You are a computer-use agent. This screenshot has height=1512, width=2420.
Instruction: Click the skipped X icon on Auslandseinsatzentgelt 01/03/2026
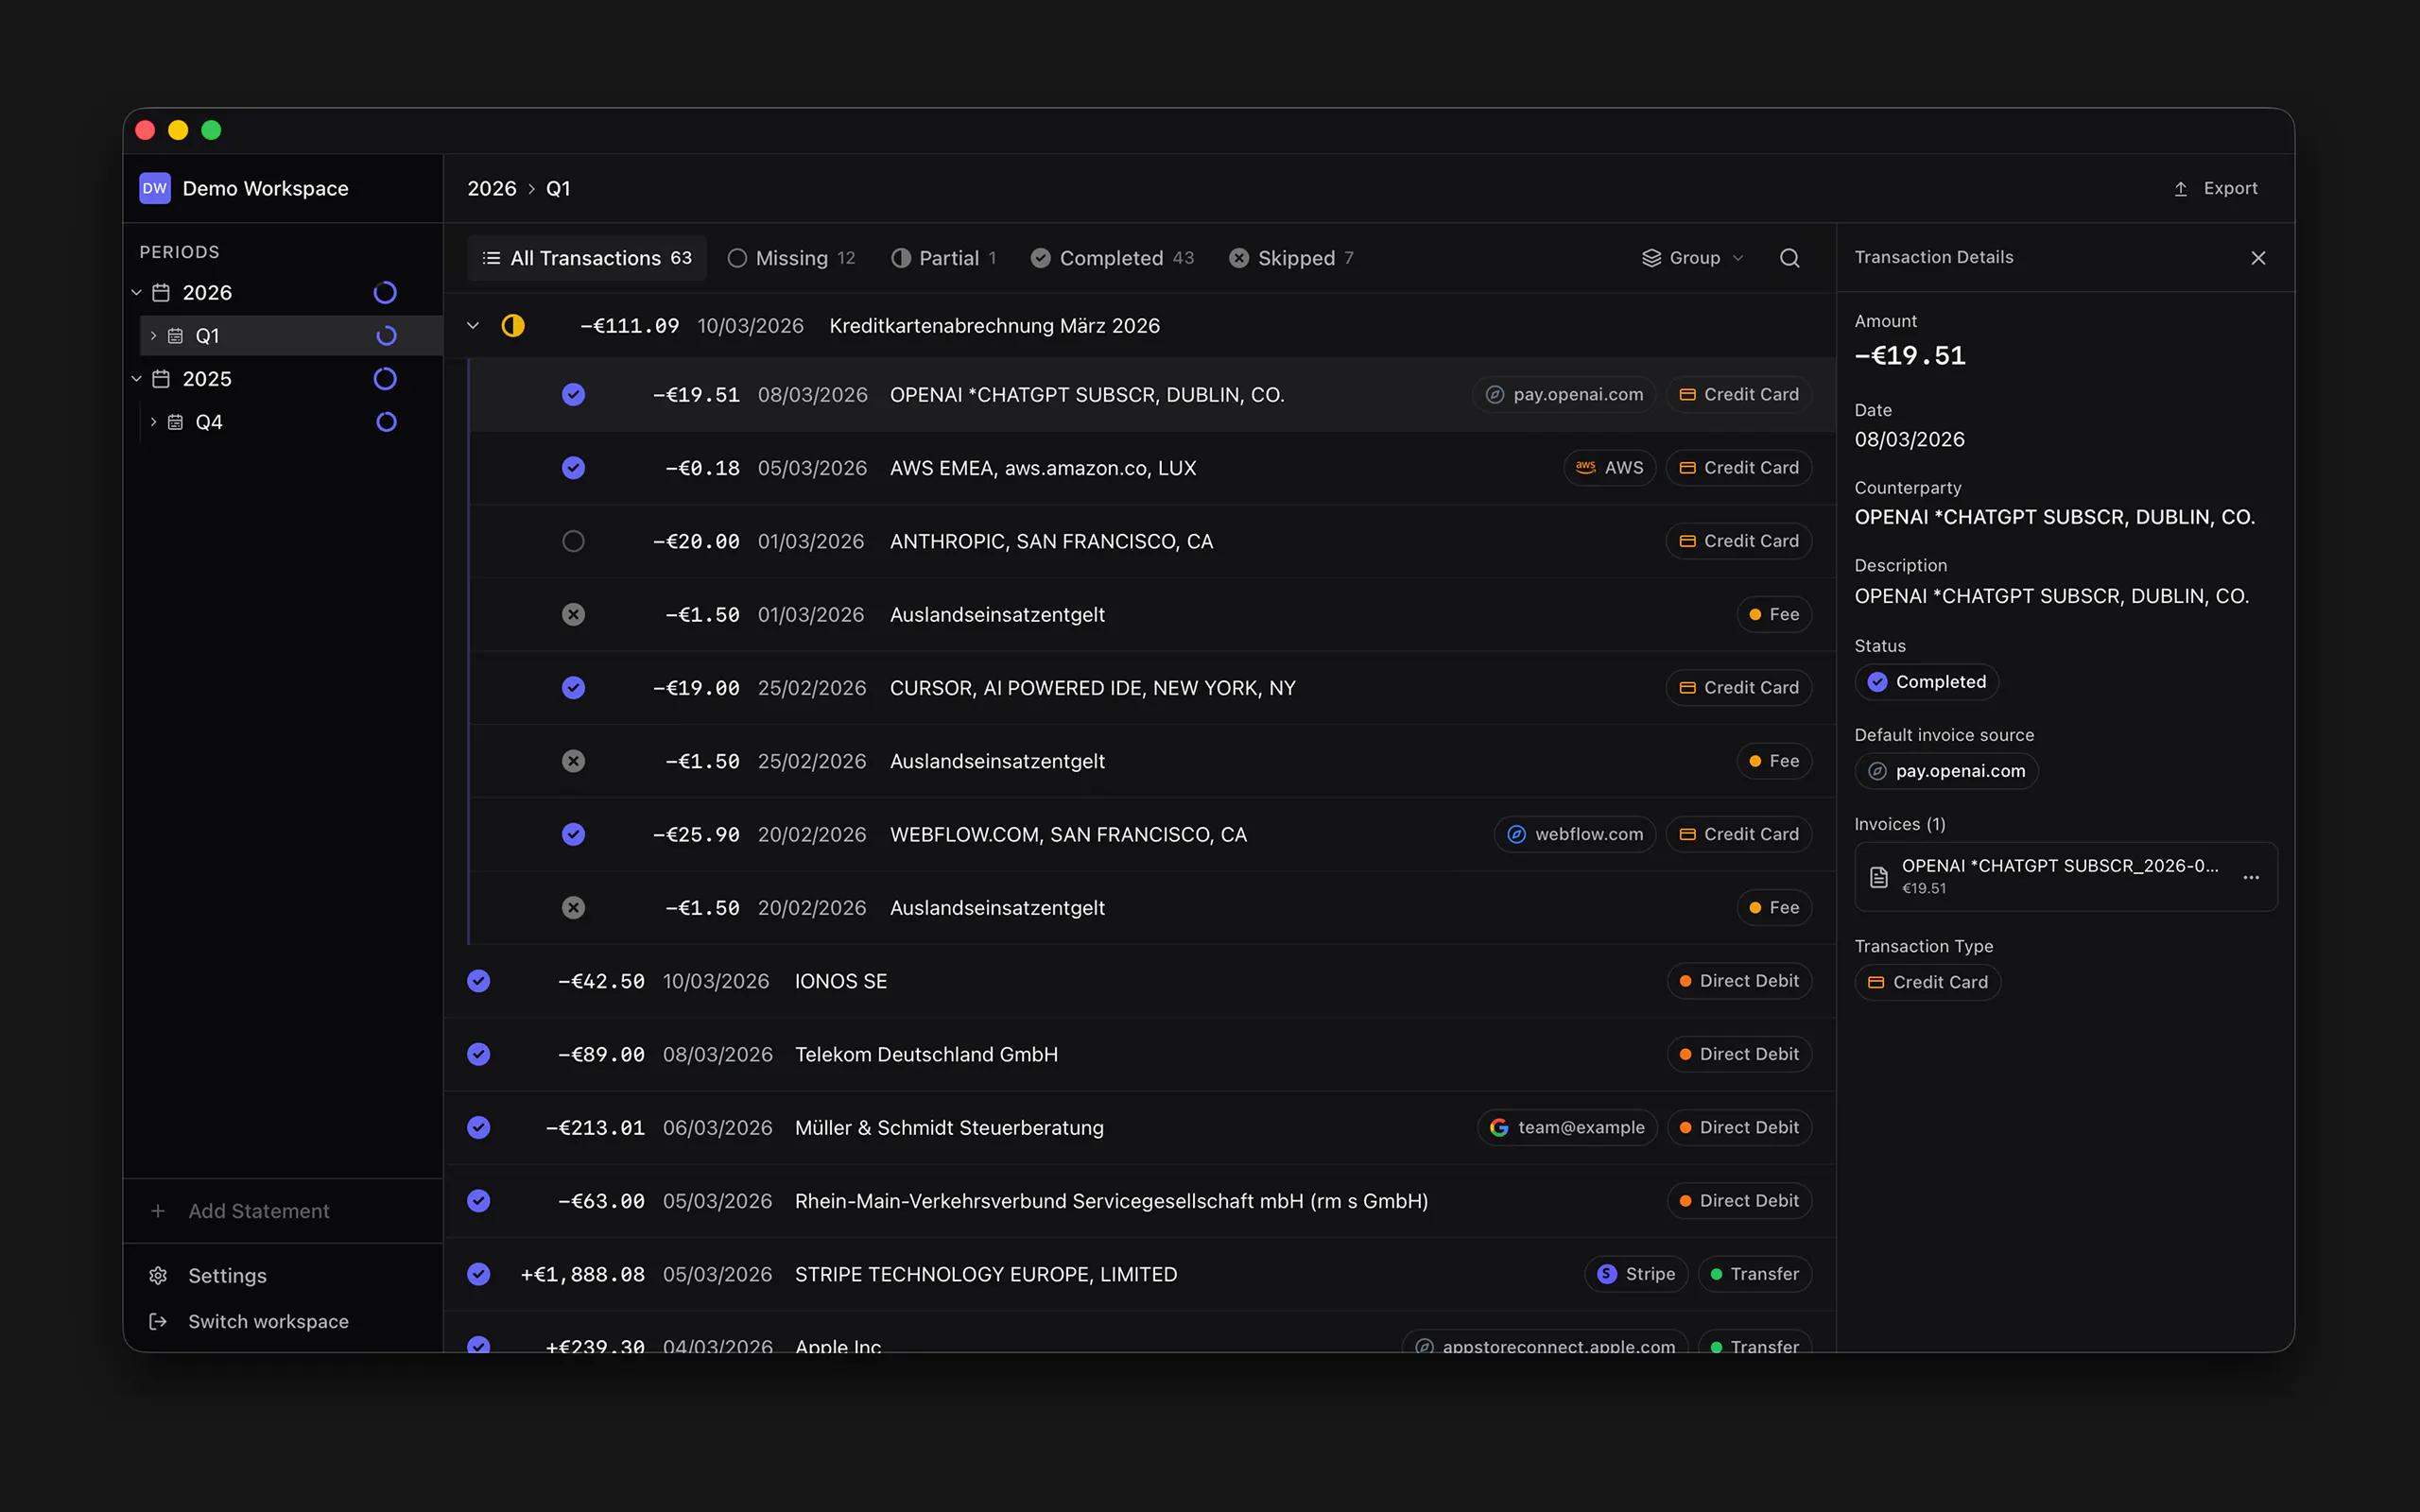[573, 615]
